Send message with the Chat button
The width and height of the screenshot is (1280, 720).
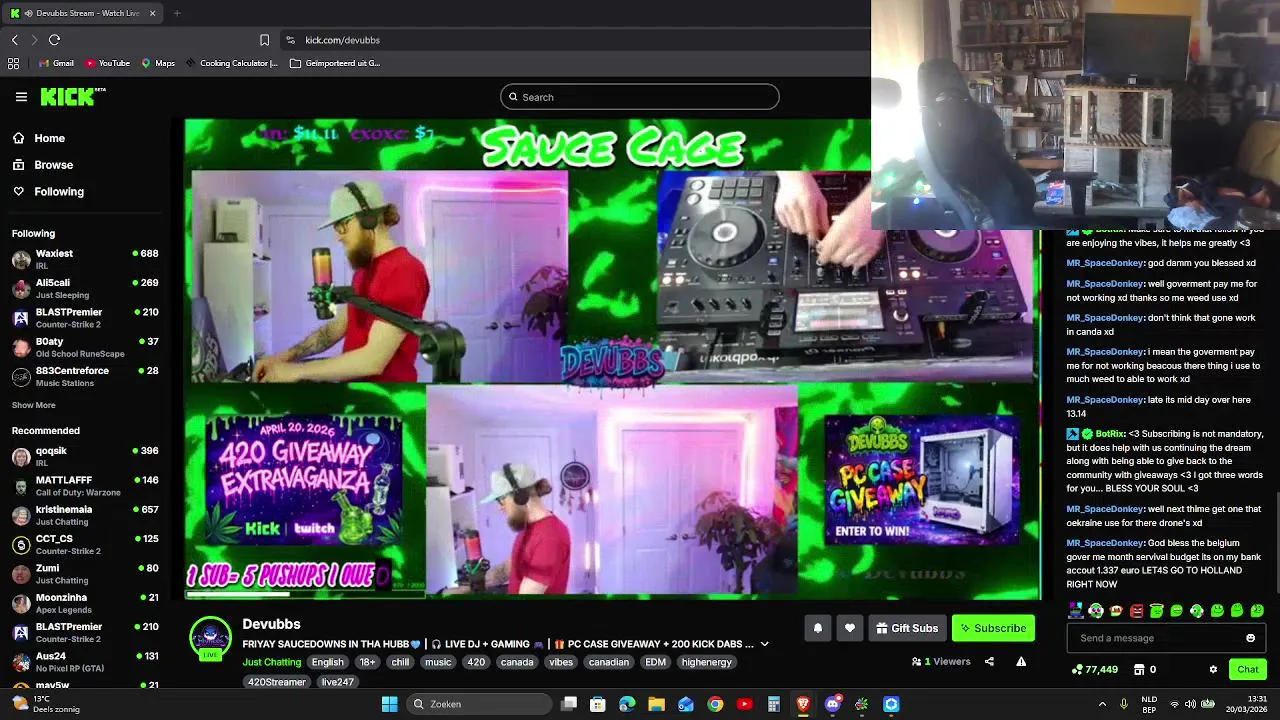(1248, 669)
